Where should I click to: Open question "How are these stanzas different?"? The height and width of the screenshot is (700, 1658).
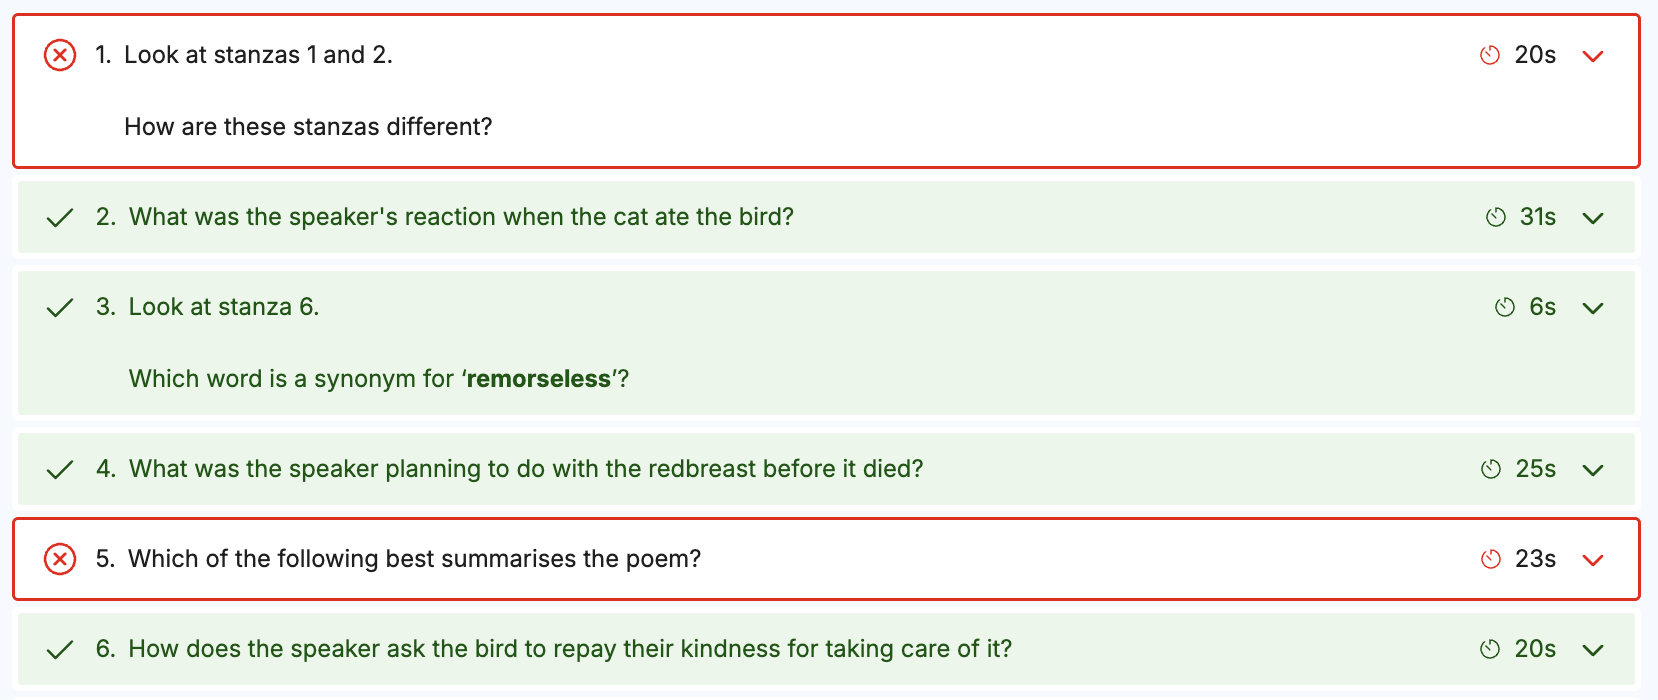coord(308,127)
